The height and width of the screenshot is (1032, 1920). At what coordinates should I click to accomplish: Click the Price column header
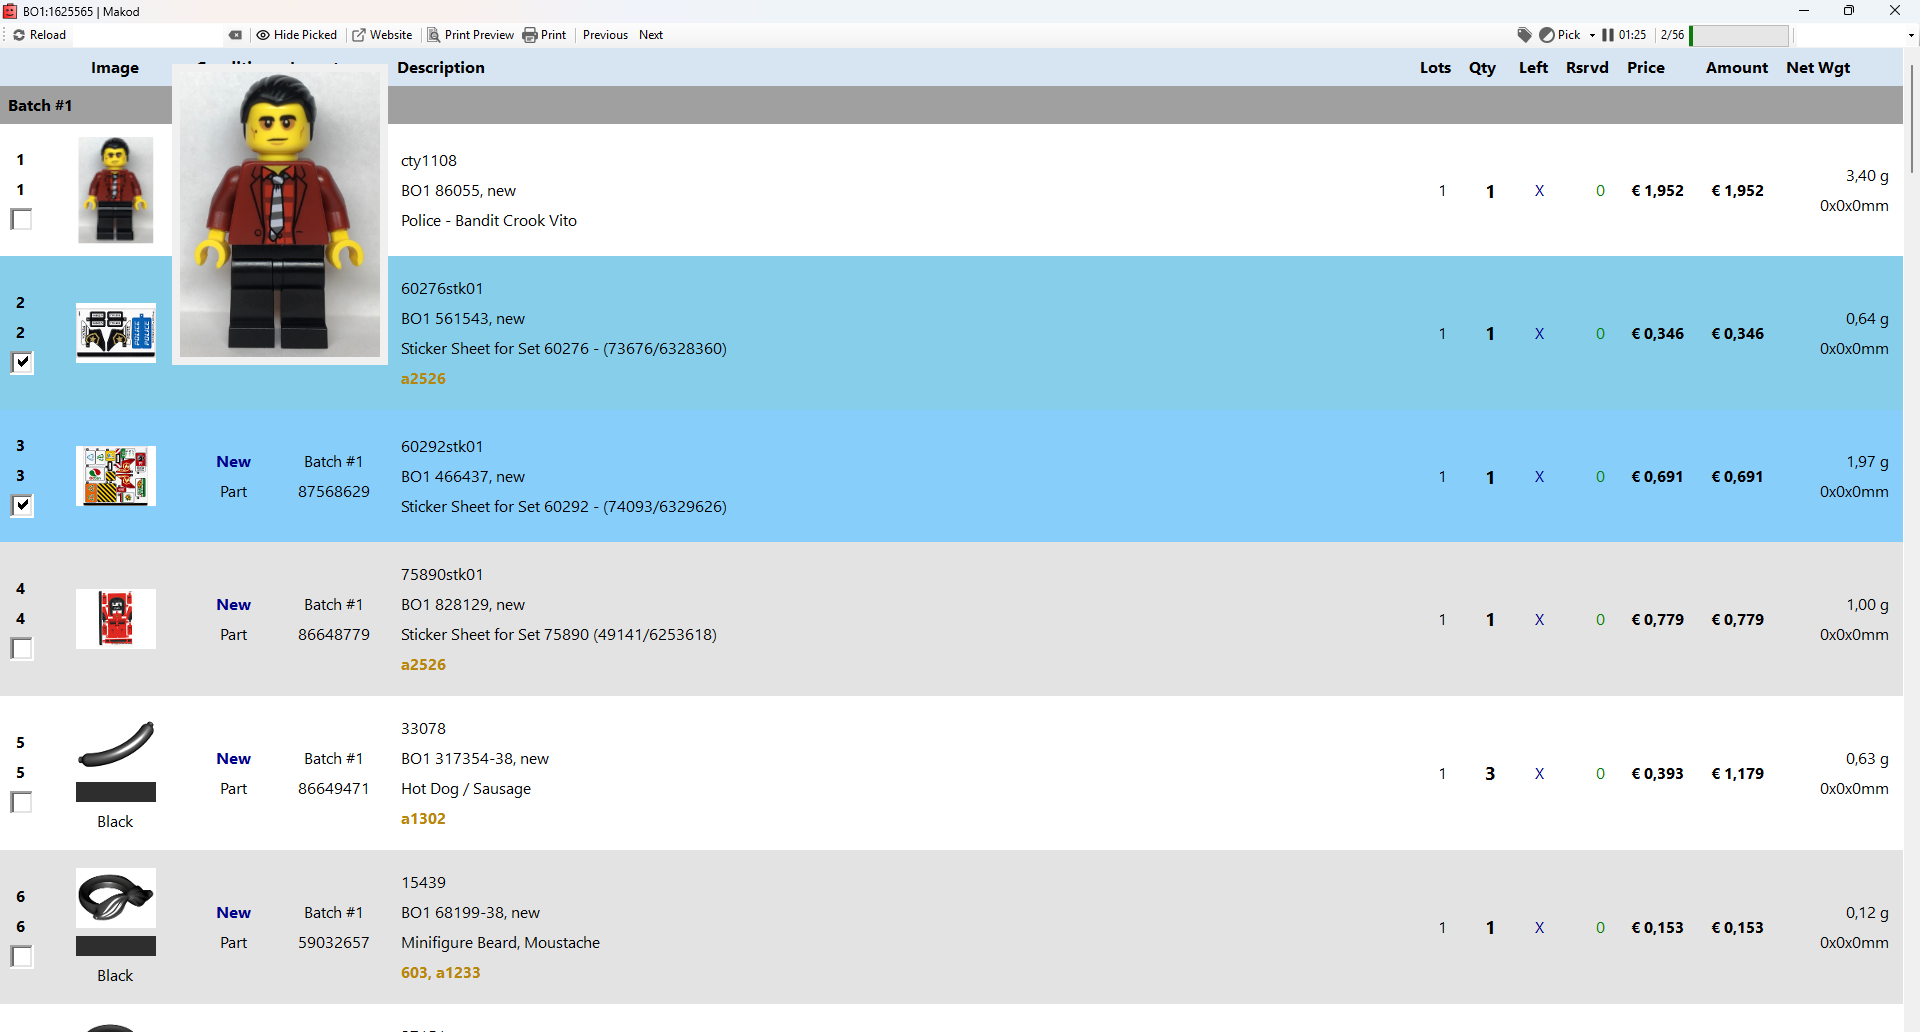point(1646,68)
